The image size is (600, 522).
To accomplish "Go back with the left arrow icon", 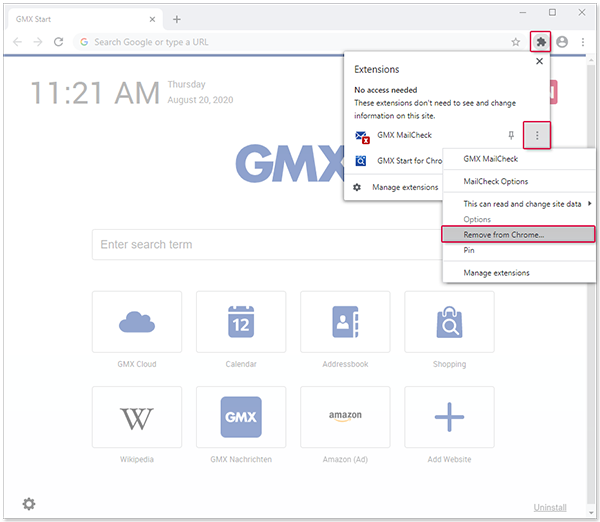I will [17, 42].
